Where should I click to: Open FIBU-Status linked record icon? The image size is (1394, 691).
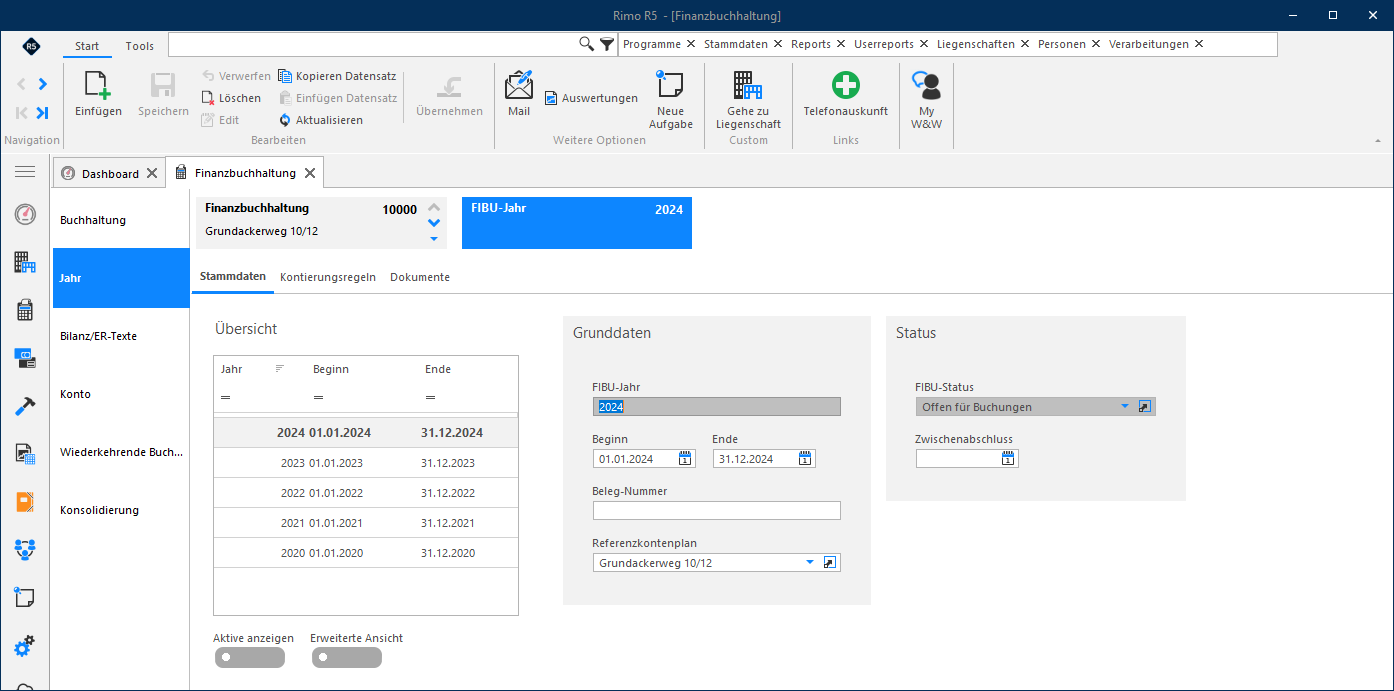[1145, 407]
